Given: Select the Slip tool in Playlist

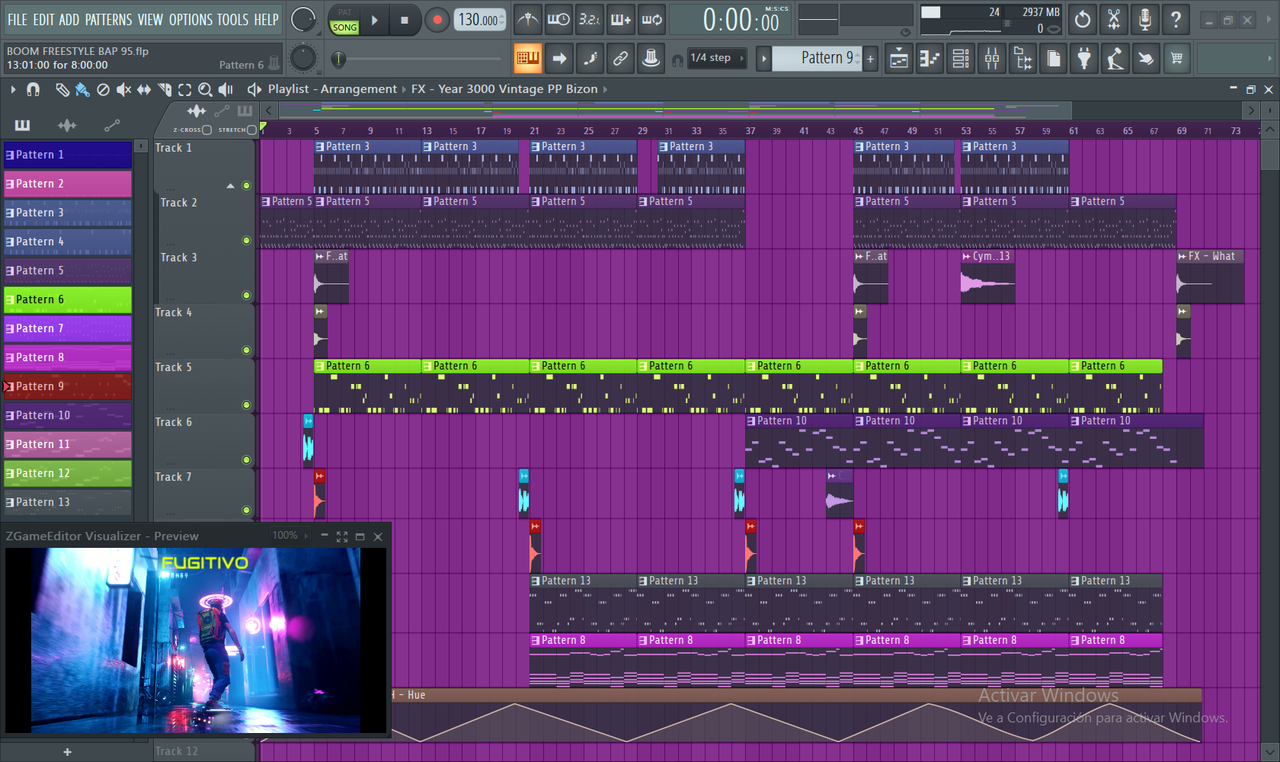Looking at the screenshot, I should [x=144, y=89].
